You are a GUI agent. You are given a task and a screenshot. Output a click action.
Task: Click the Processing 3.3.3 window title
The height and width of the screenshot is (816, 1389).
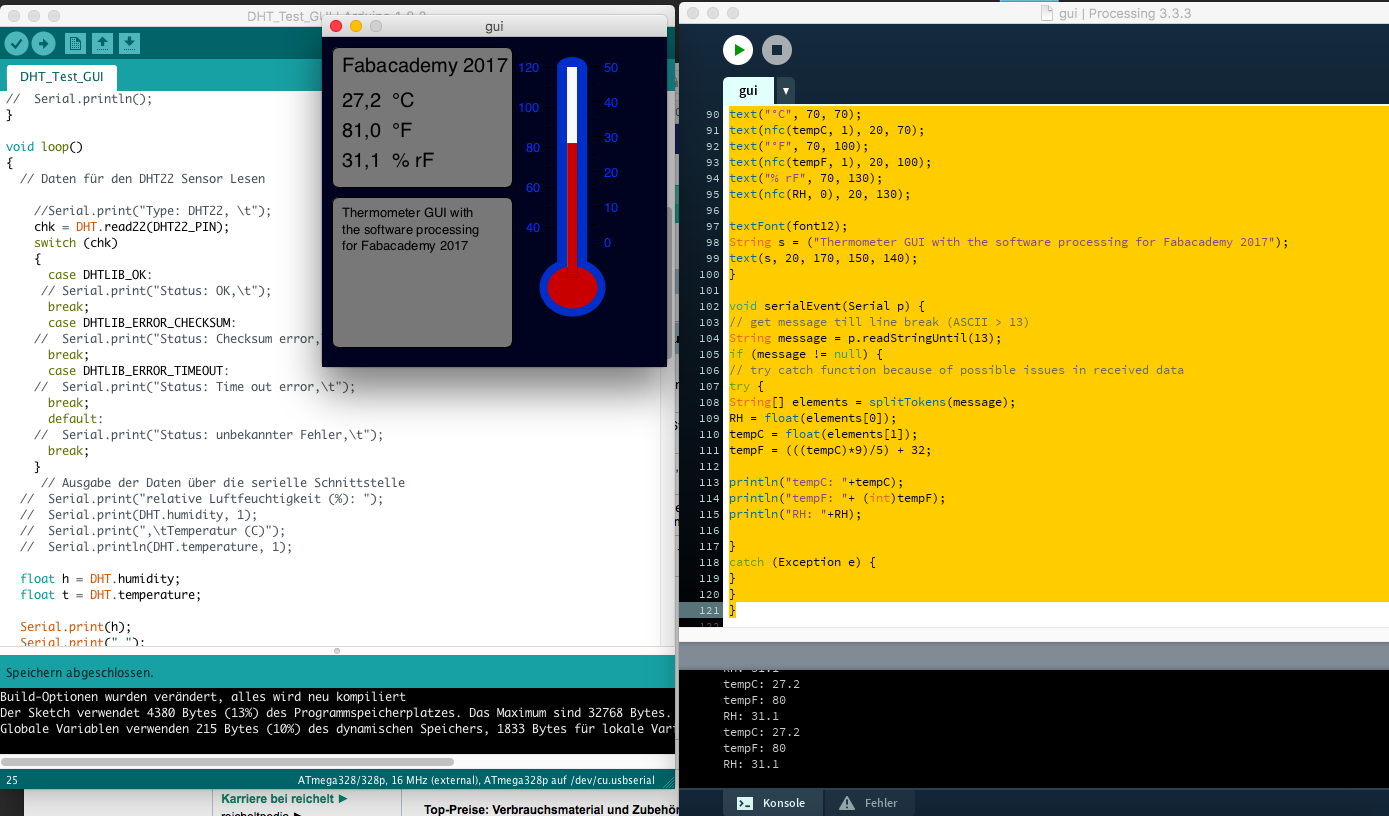1126,13
